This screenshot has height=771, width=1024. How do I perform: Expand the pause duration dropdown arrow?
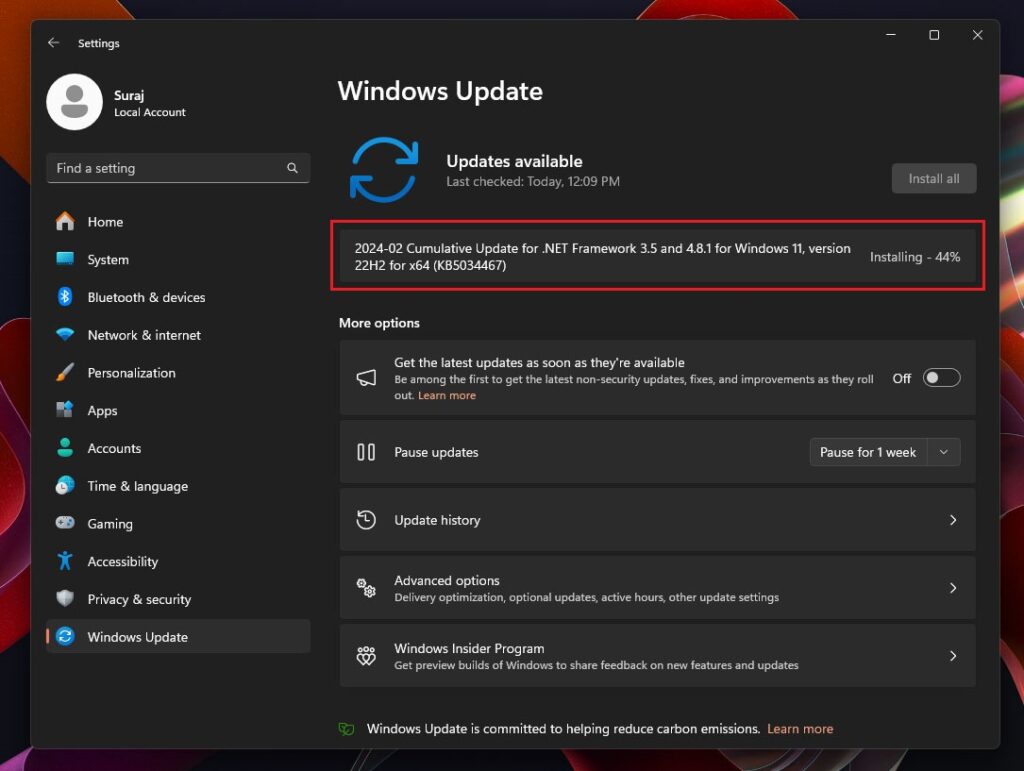pyautogui.click(x=944, y=452)
